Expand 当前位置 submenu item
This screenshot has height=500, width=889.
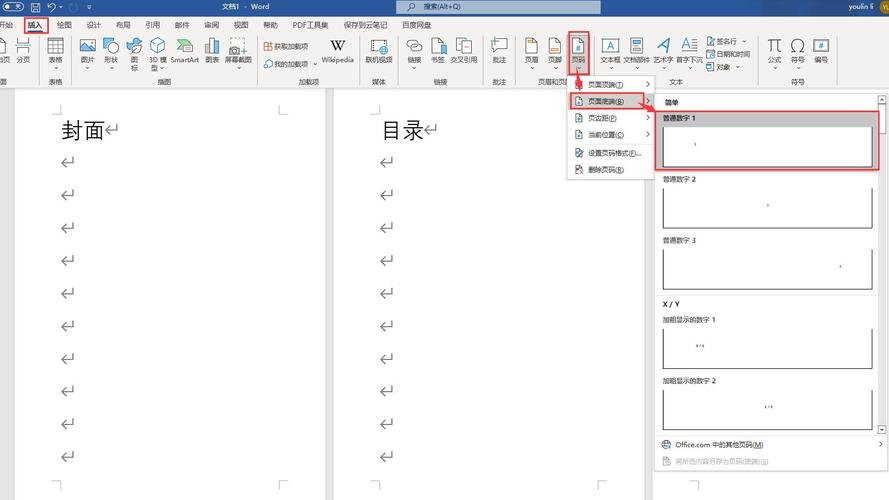(612, 134)
